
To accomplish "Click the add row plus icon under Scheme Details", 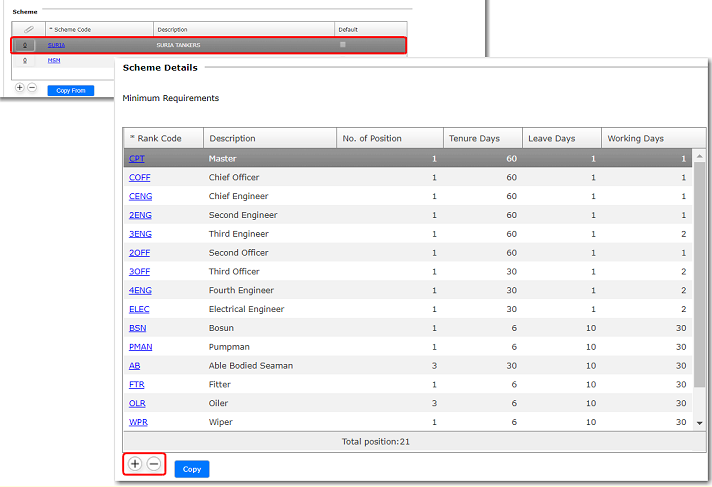I will coord(135,464).
